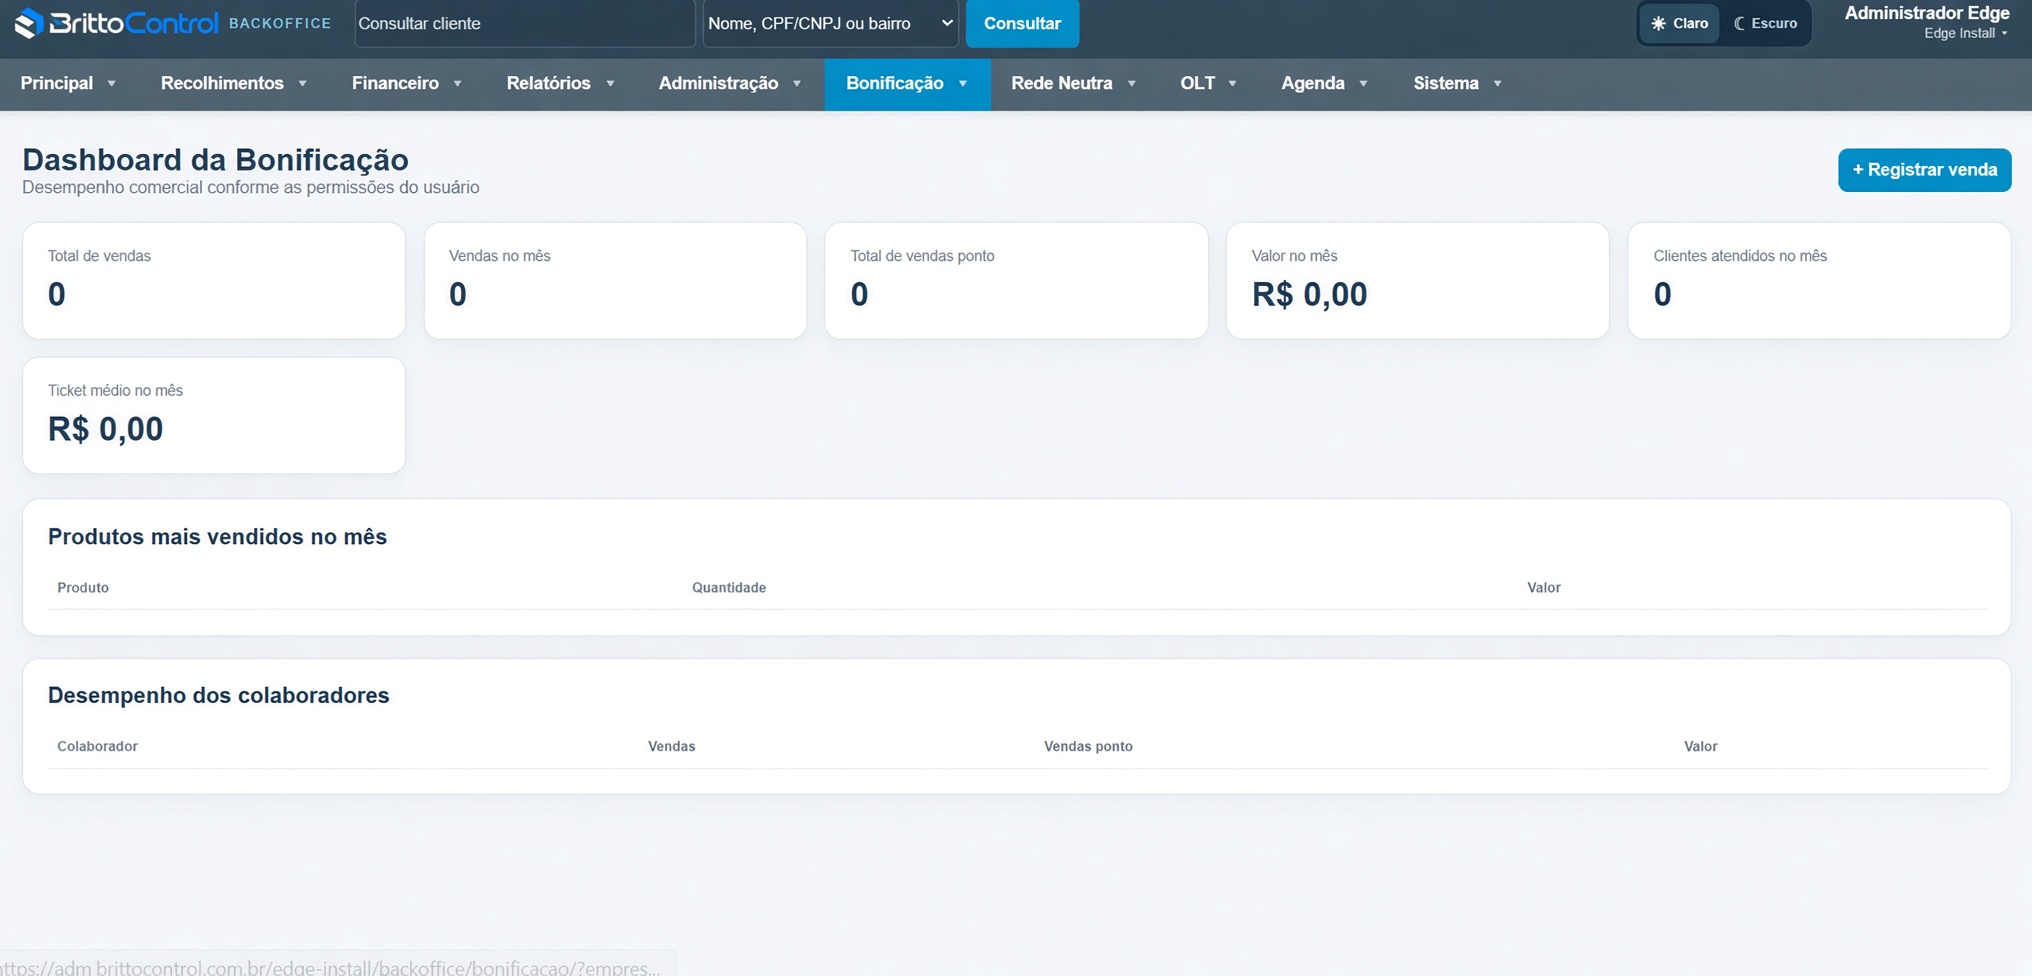Switch to Escuro dark theme
2032x976 pixels.
[1765, 23]
